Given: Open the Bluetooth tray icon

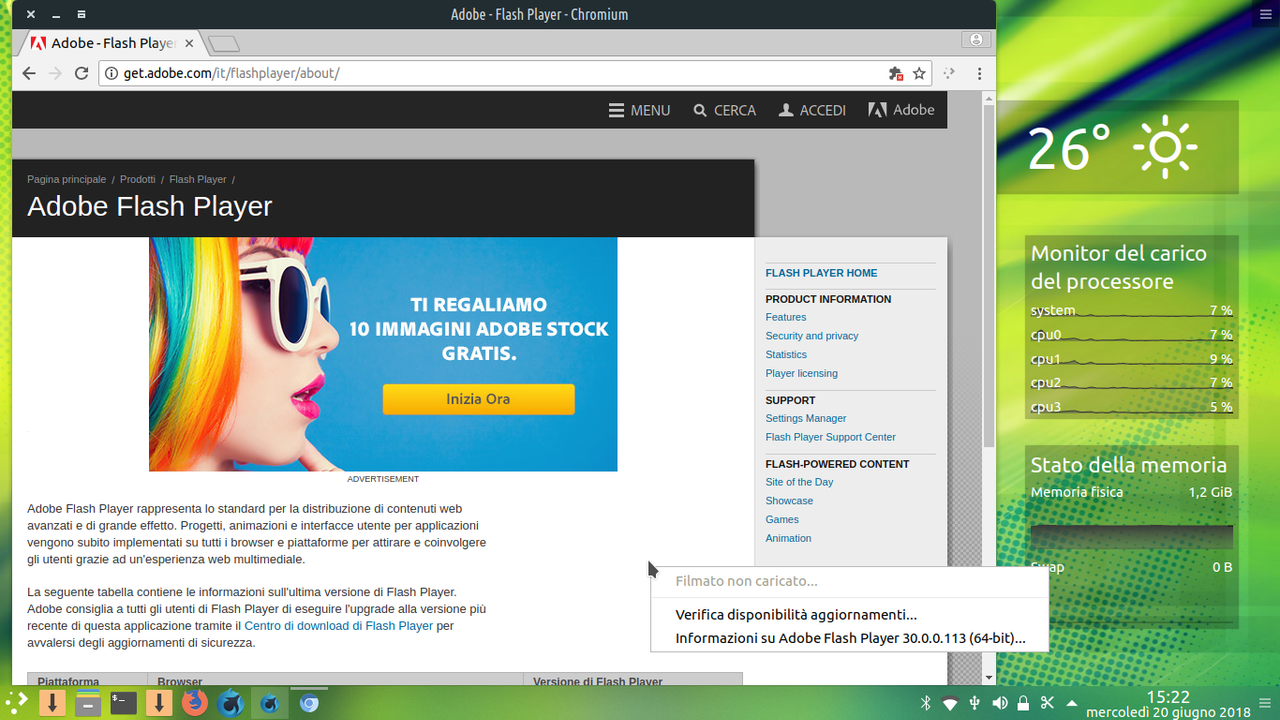Looking at the screenshot, I should tap(926, 703).
